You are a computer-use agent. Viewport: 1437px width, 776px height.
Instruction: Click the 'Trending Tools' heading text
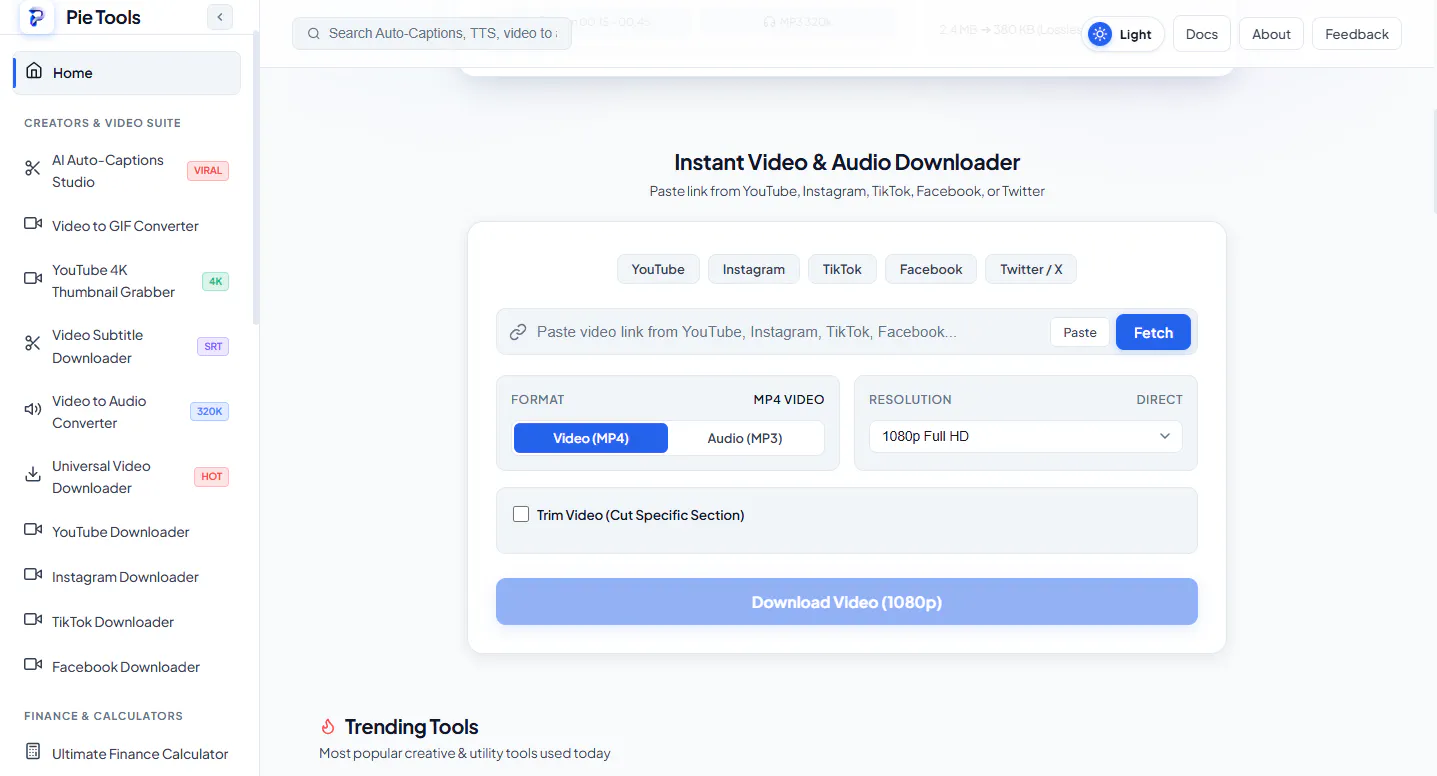[x=412, y=727]
